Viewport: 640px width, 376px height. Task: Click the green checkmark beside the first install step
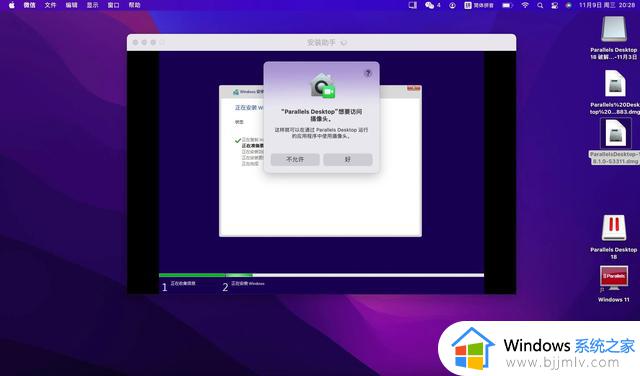coord(237,140)
